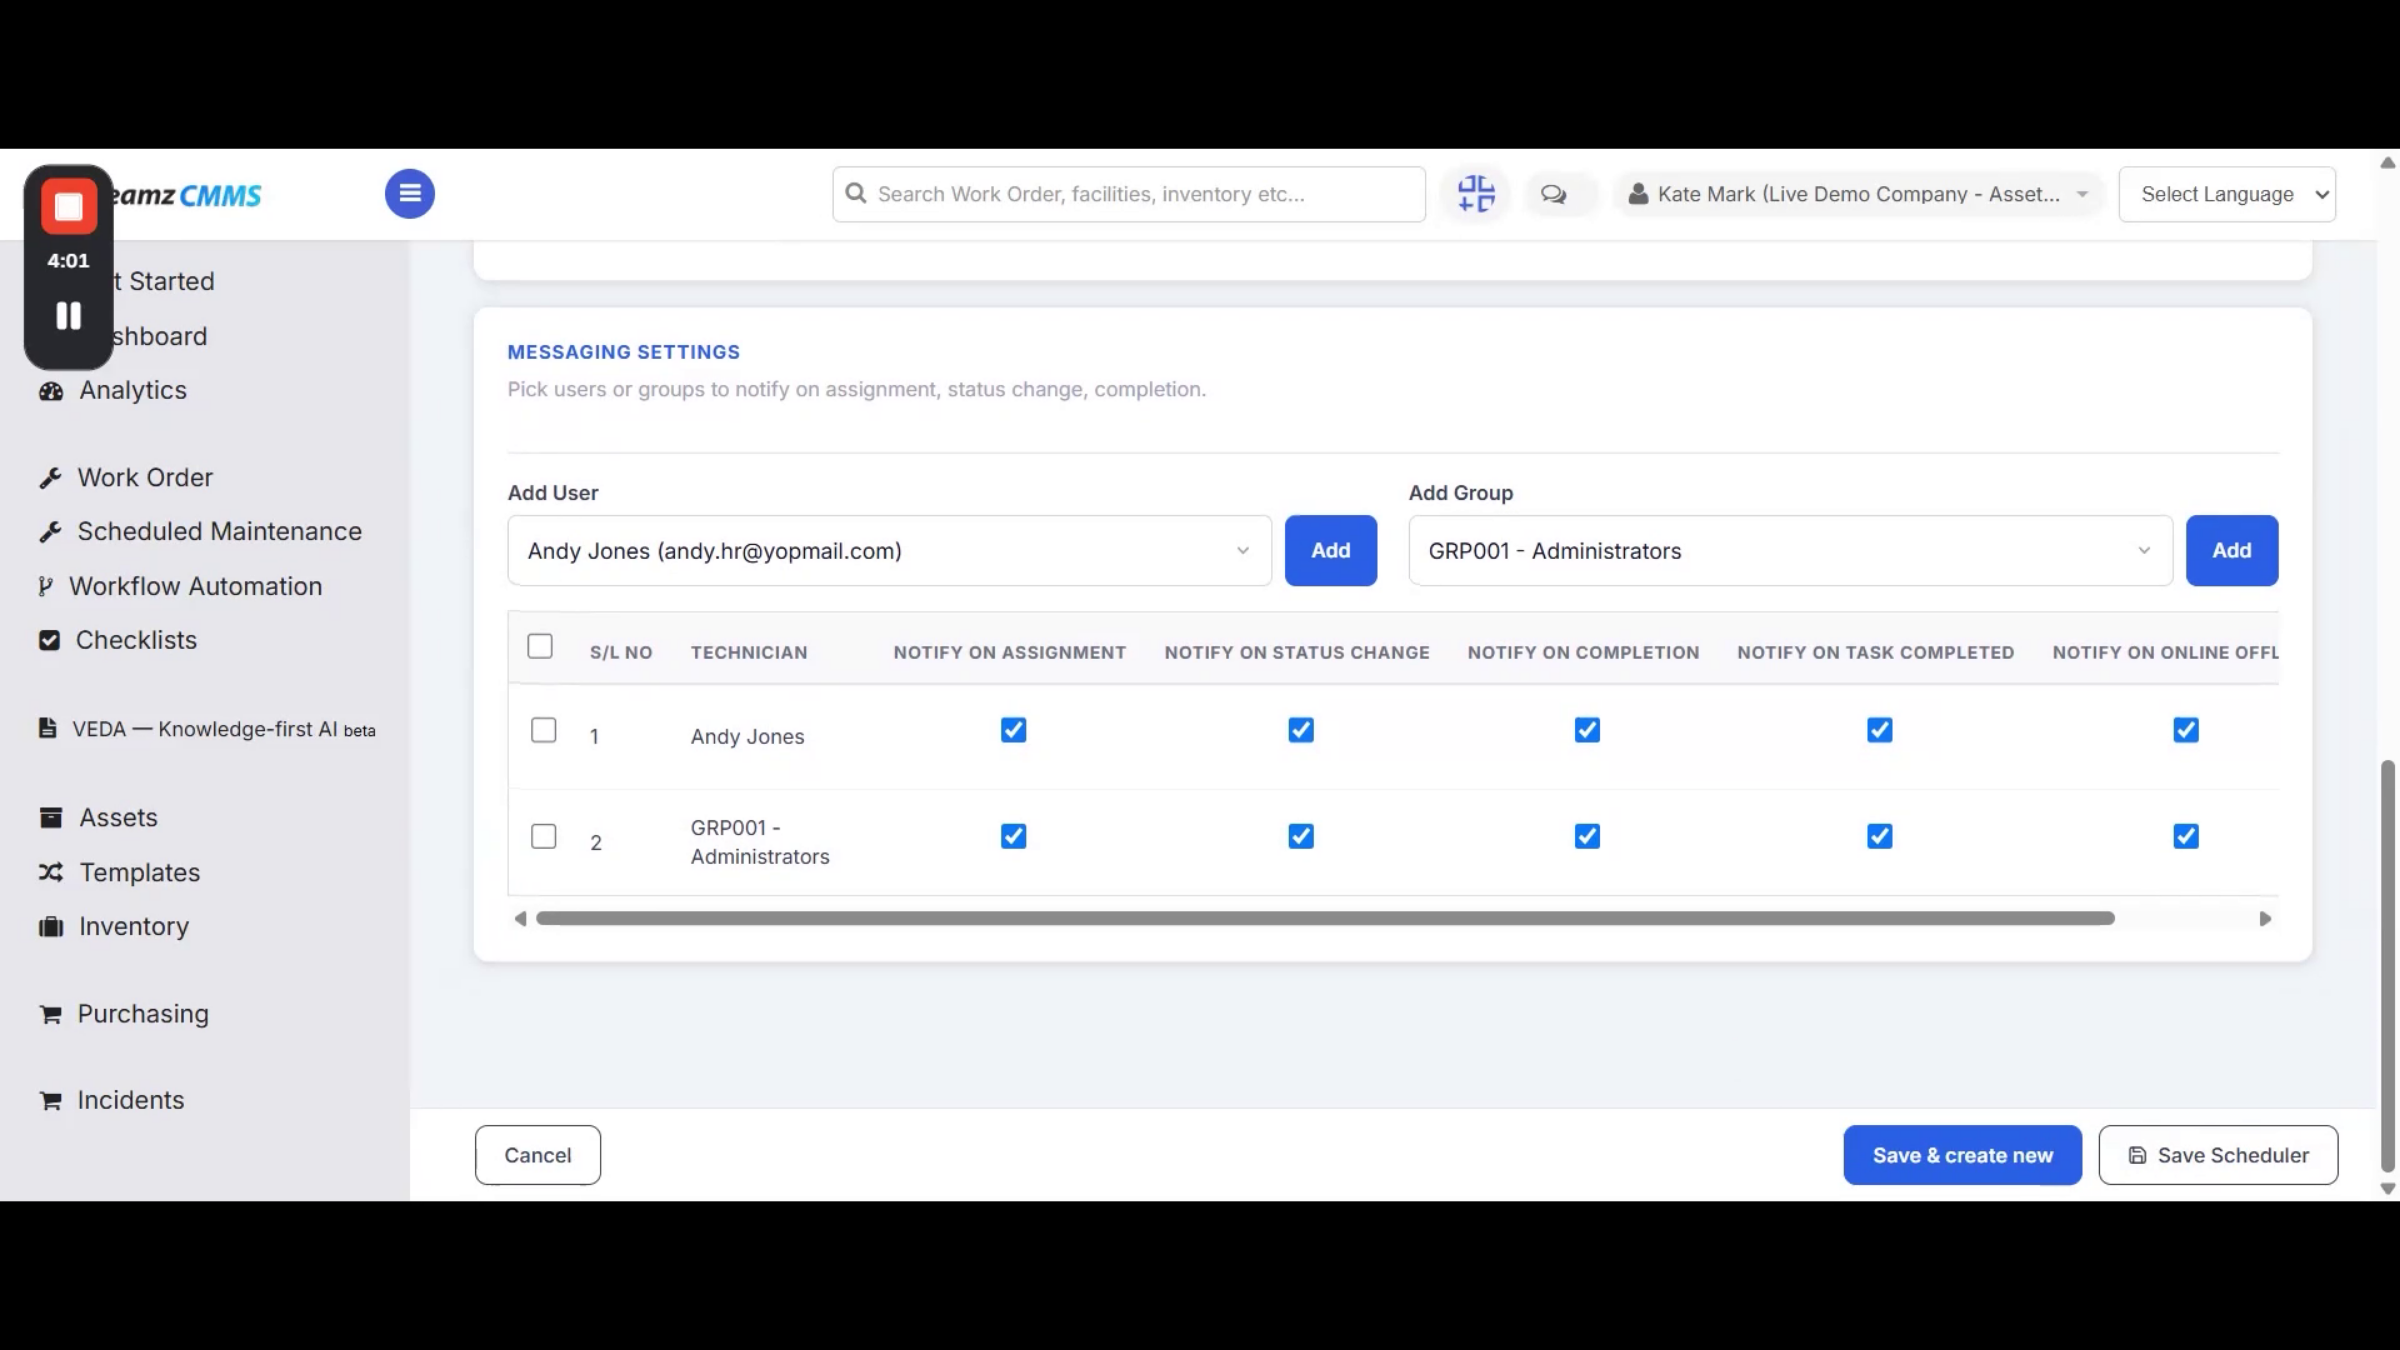This screenshot has height=1350, width=2400.
Task: Go to Work Order
Action: (x=145, y=478)
